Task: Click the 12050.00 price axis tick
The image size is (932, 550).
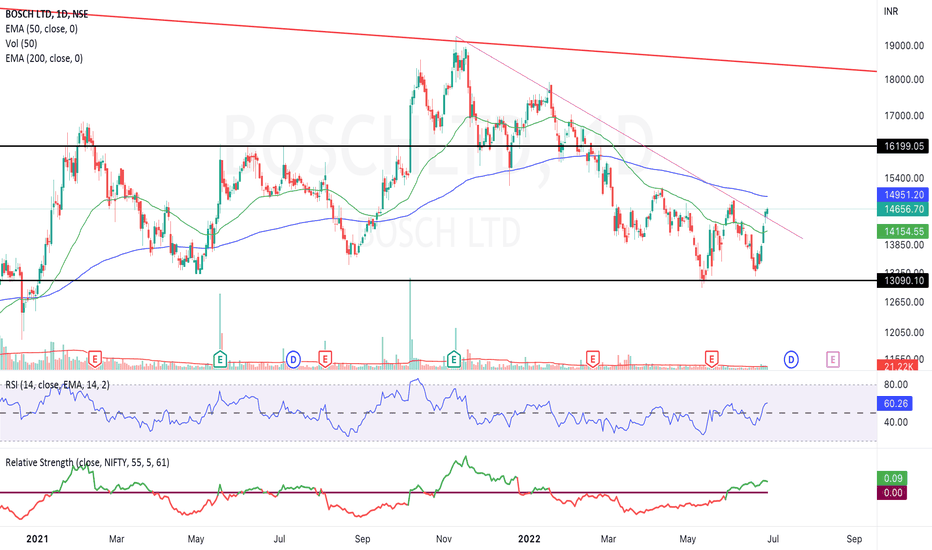Action: click(904, 333)
